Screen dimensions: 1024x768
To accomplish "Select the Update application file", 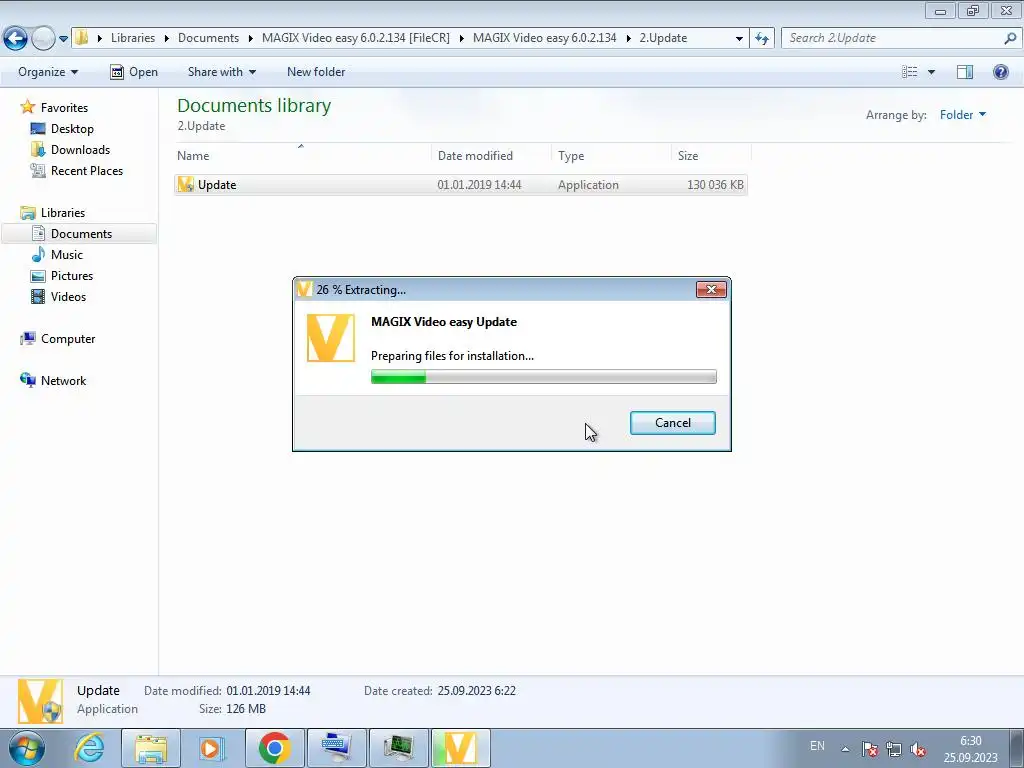I will (x=460, y=185).
